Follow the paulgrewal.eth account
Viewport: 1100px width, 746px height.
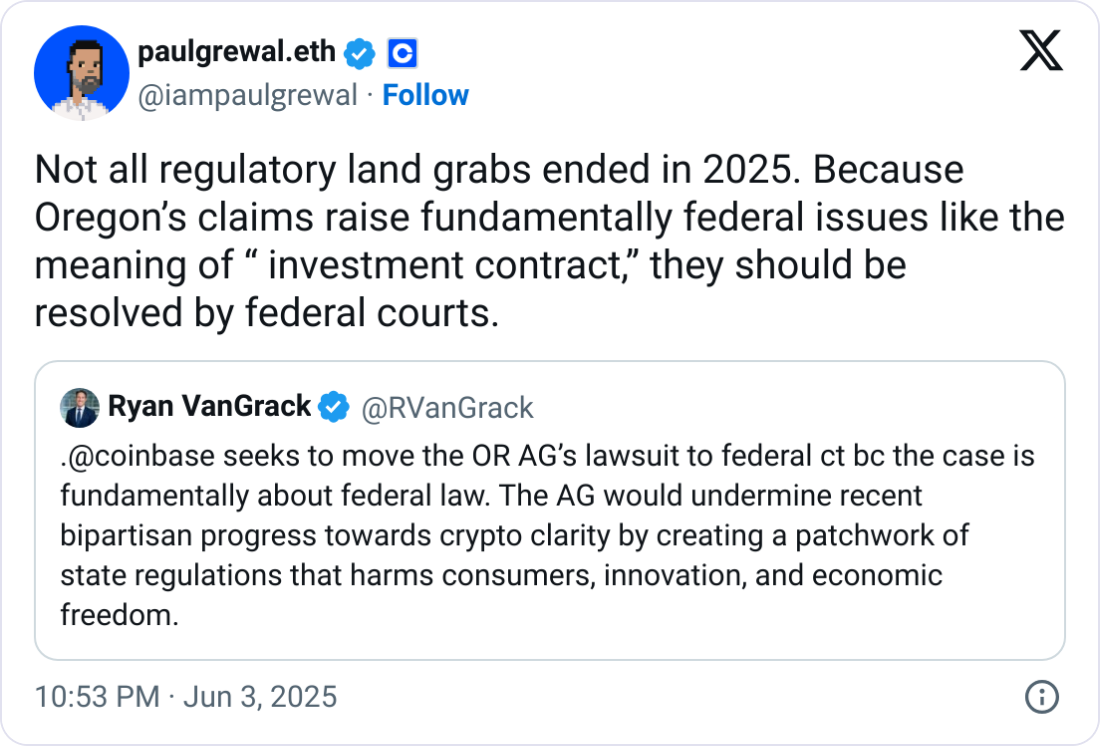pos(426,96)
